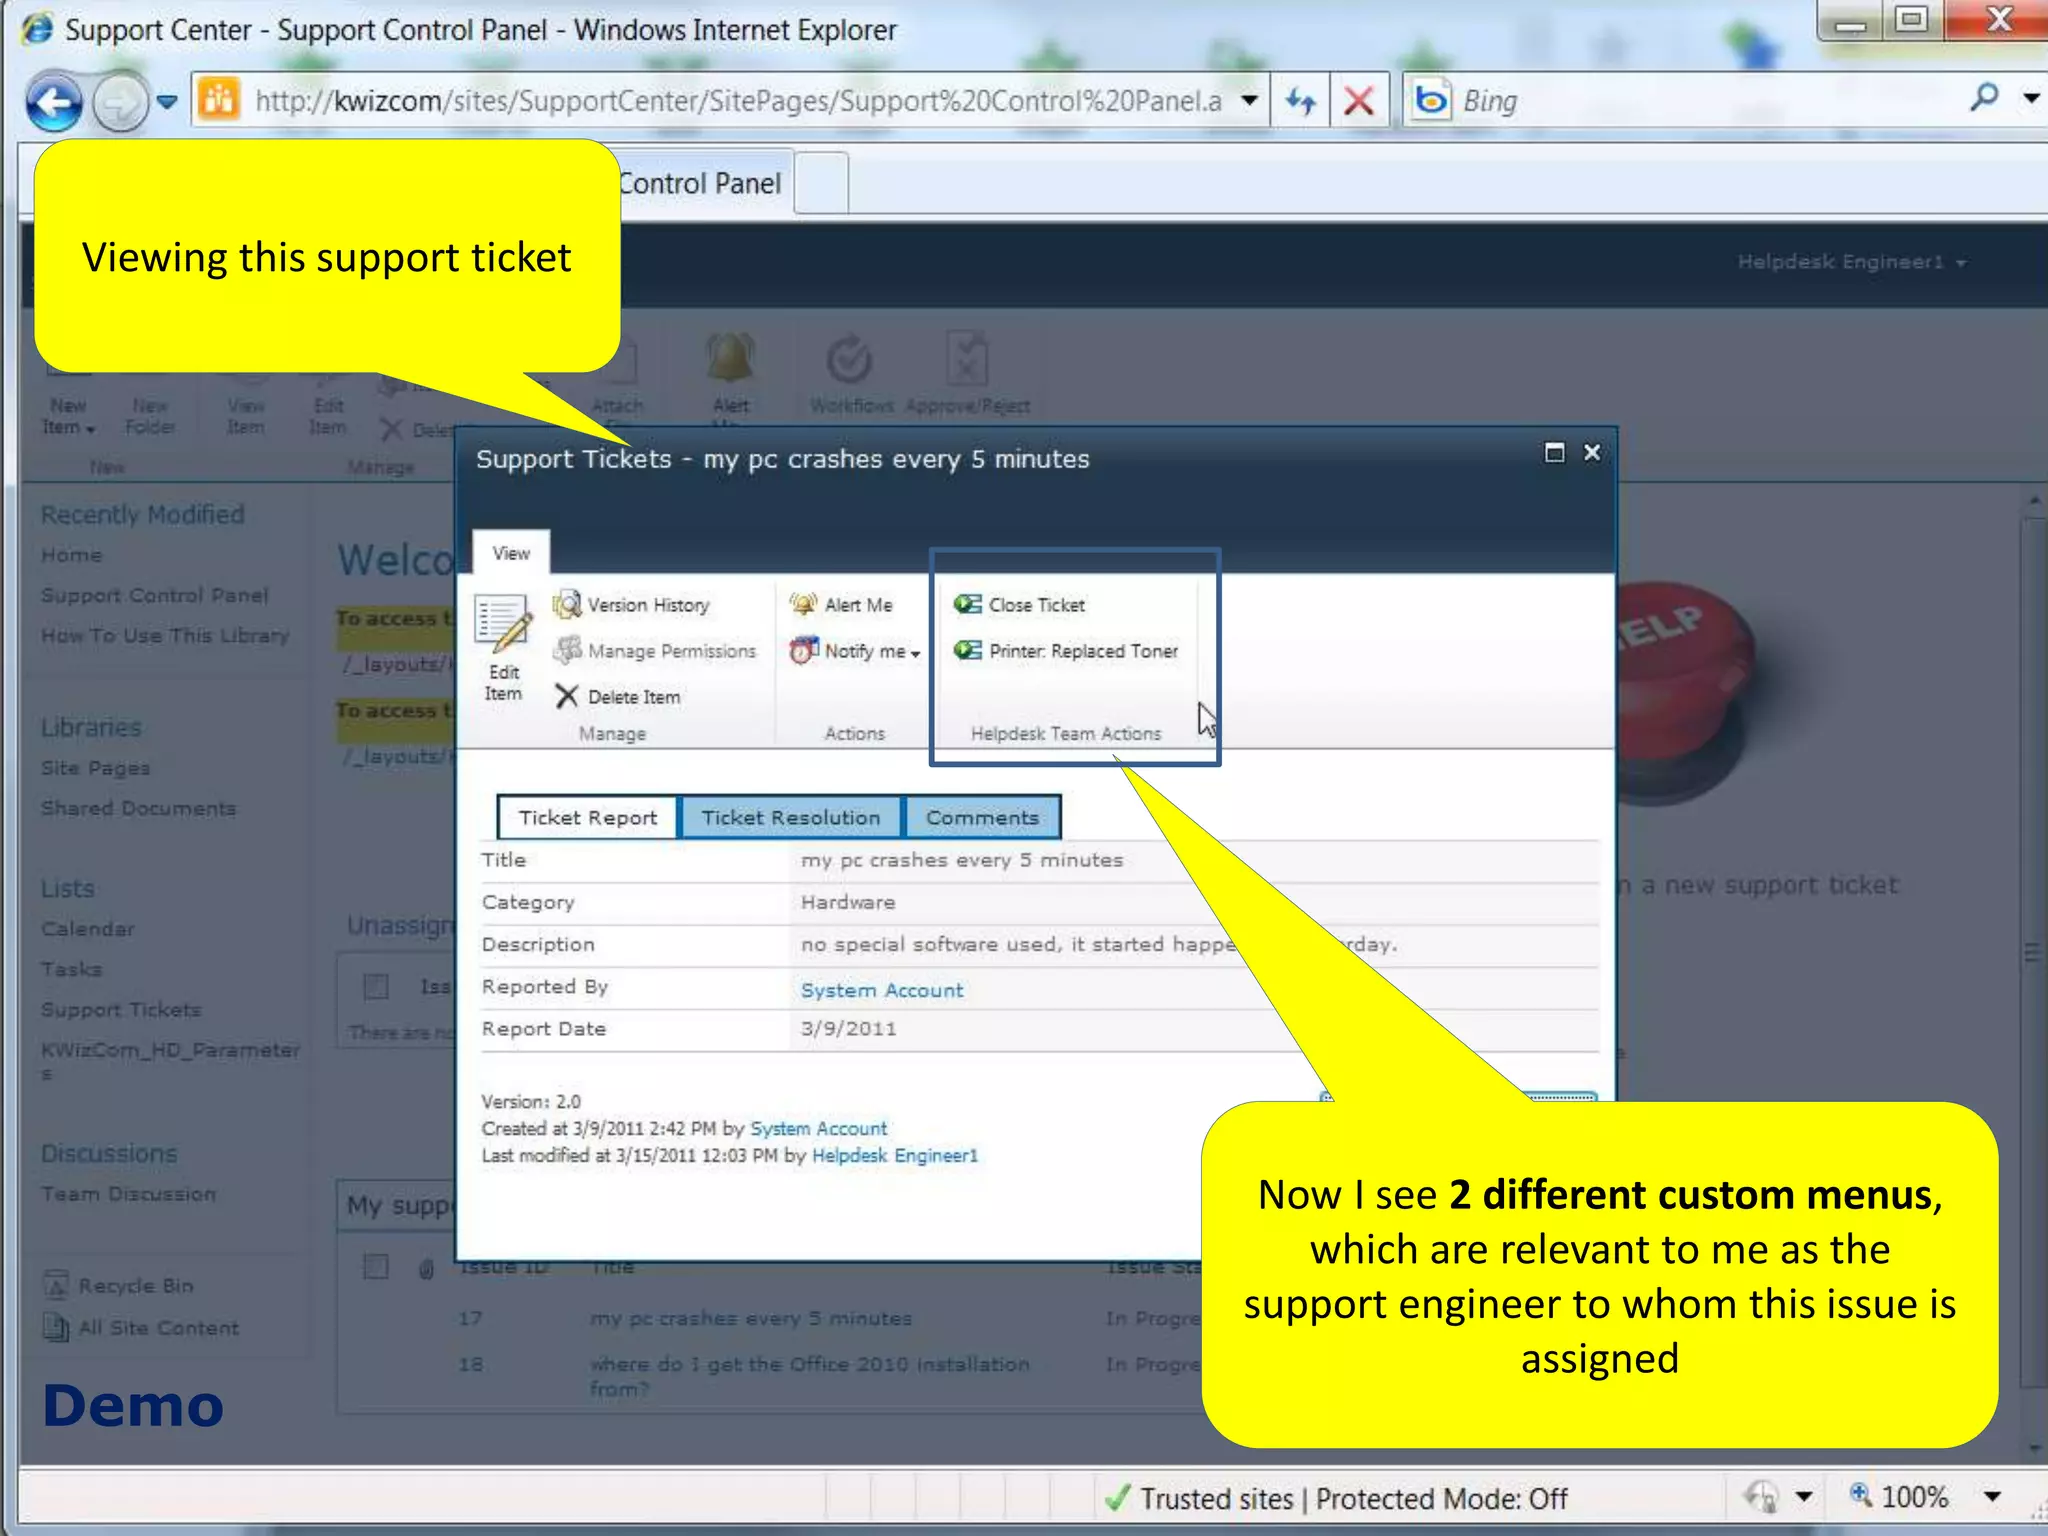The height and width of the screenshot is (1536, 2048).
Task: Maximize the Support Tickets dialog
Action: [1554, 453]
